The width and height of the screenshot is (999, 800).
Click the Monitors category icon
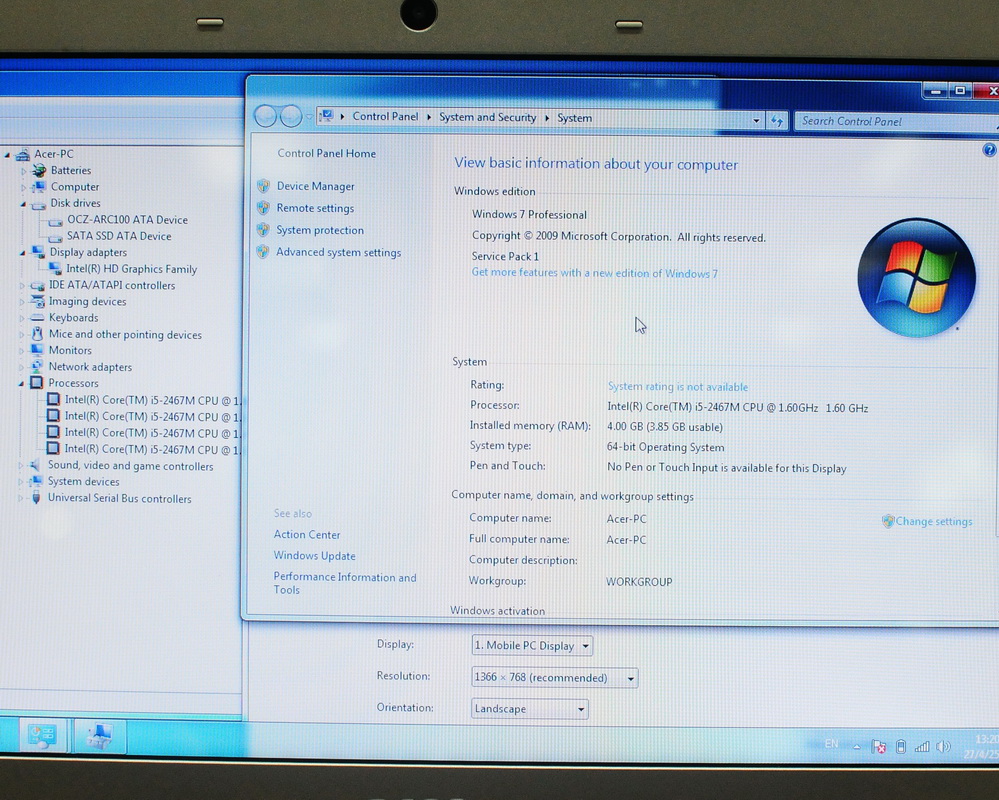pos(38,350)
